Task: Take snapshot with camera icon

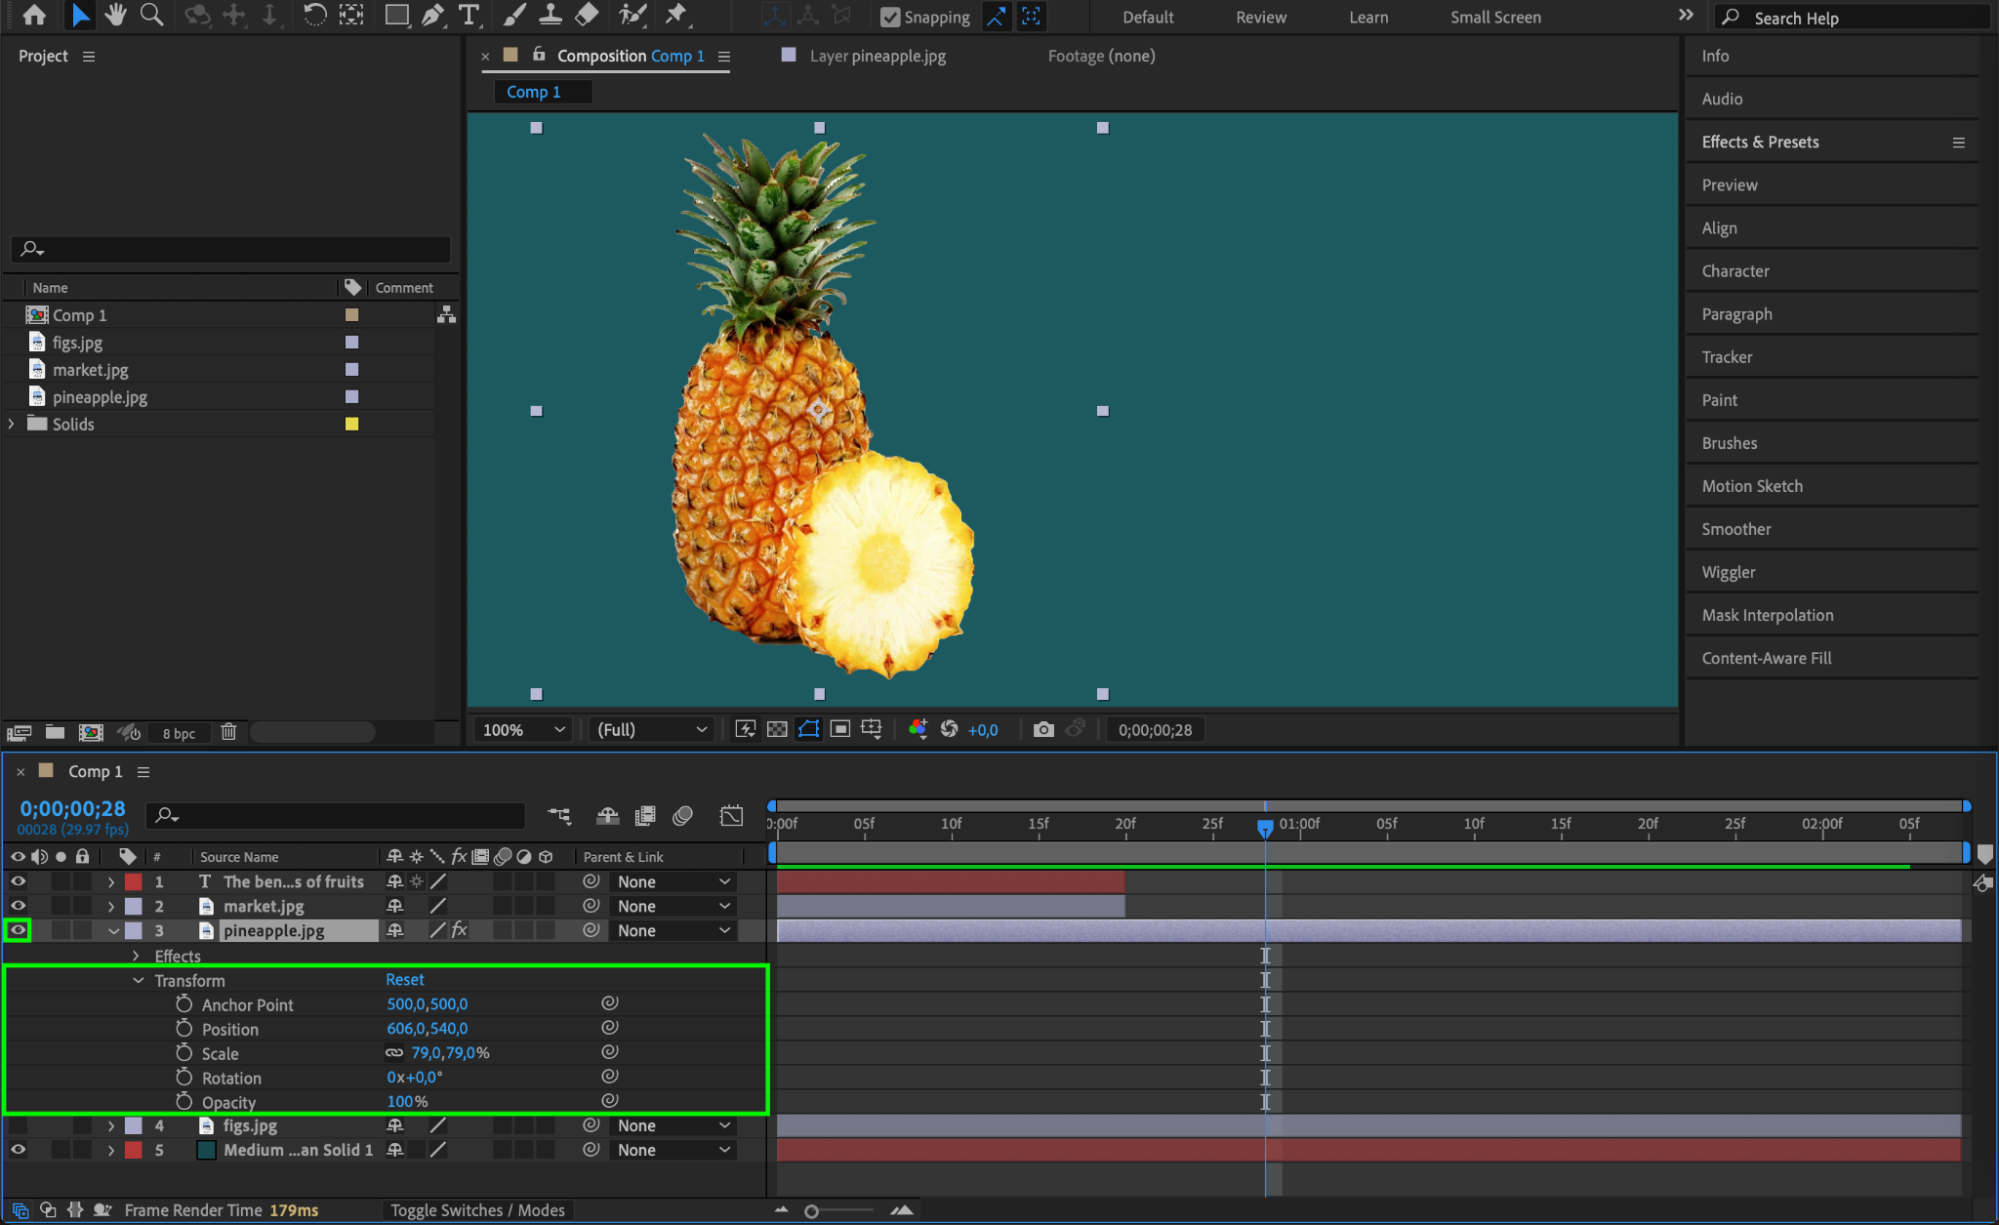Action: [x=1043, y=730]
